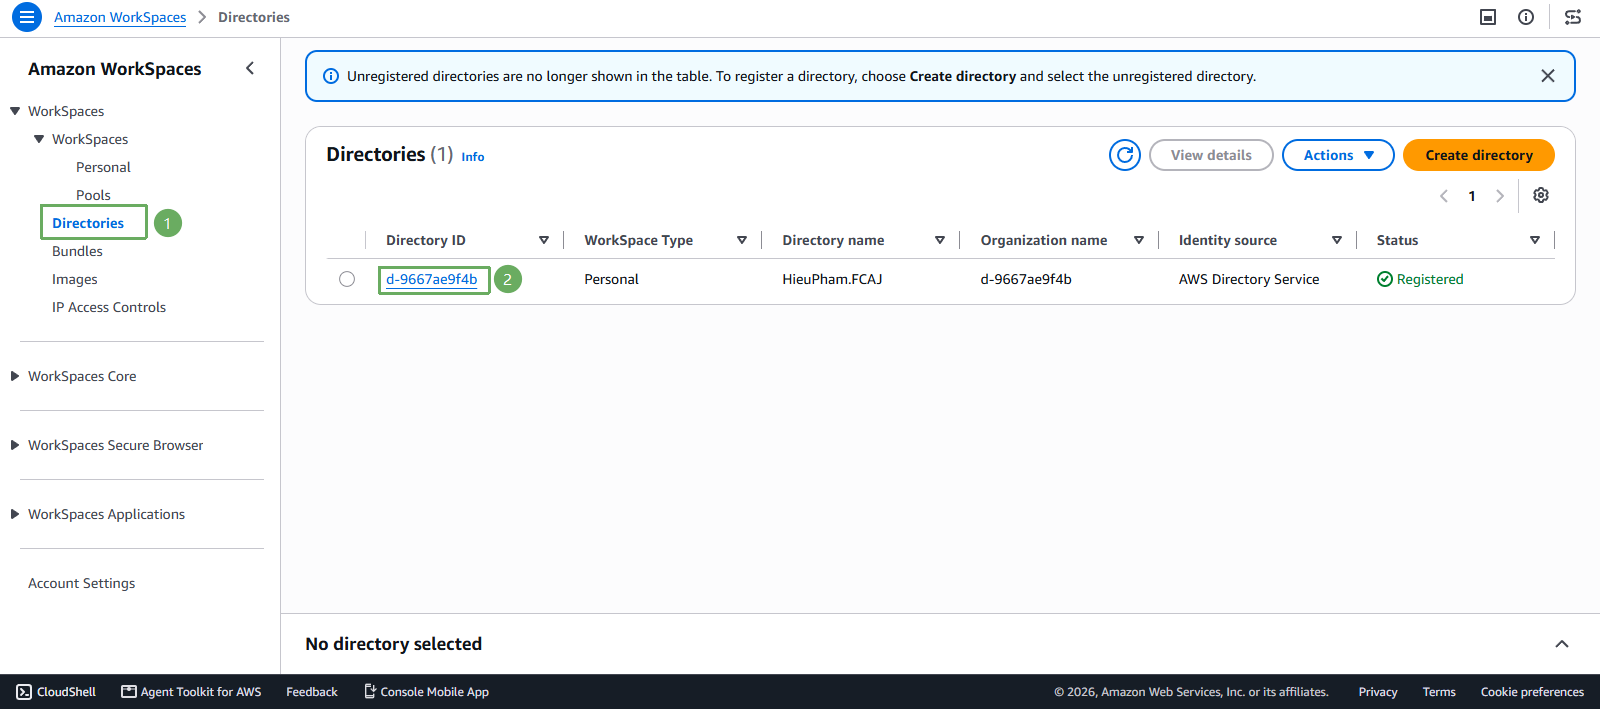
Task: Click the HieuPham.FCAJ directory name cell
Action: [832, 279]
